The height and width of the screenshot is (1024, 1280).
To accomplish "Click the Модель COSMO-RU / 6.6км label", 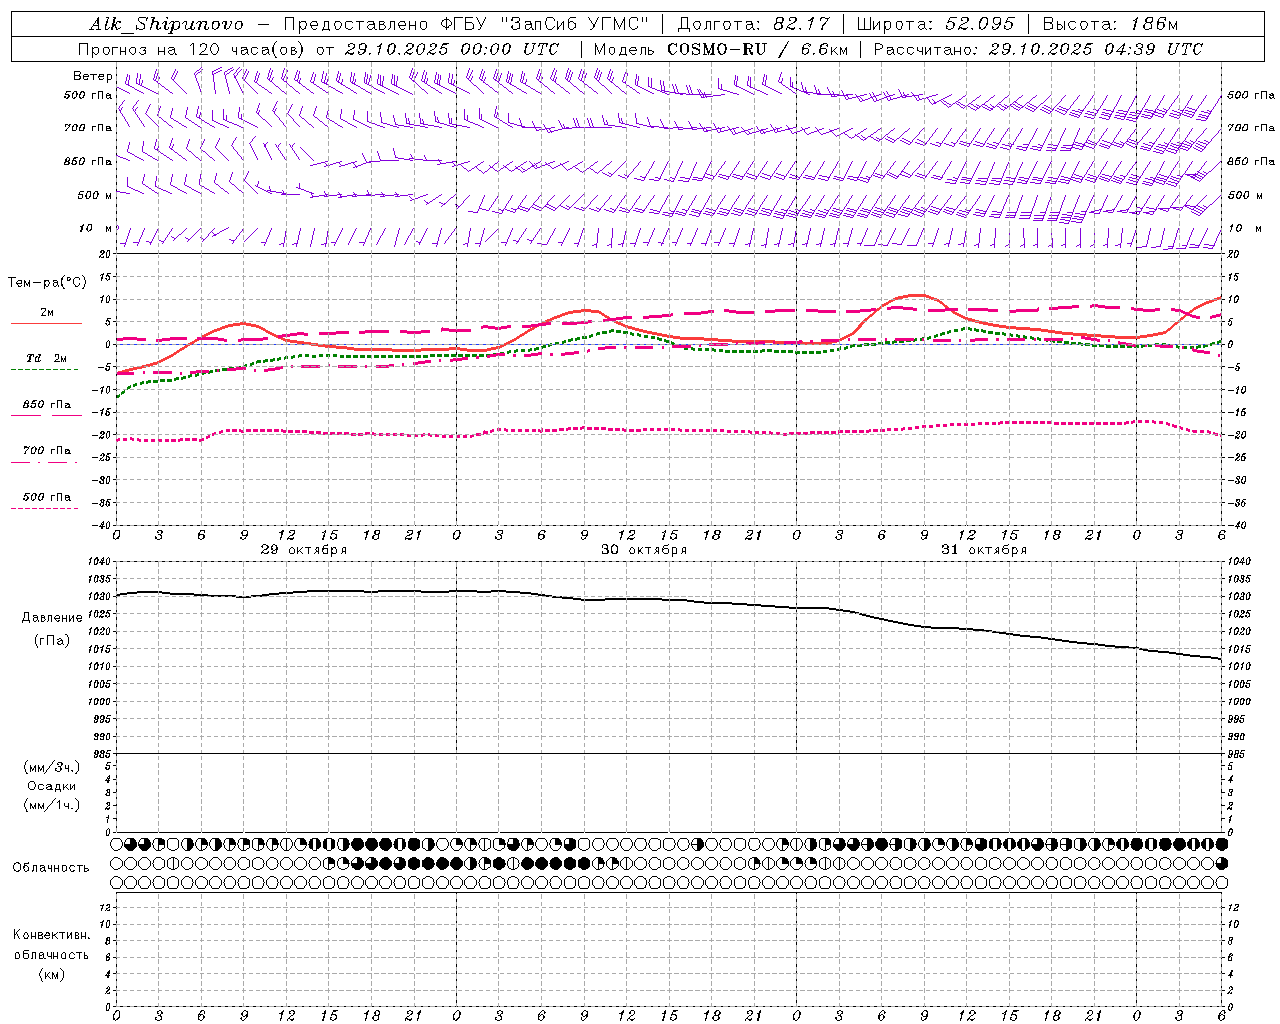I will [721, 49].
